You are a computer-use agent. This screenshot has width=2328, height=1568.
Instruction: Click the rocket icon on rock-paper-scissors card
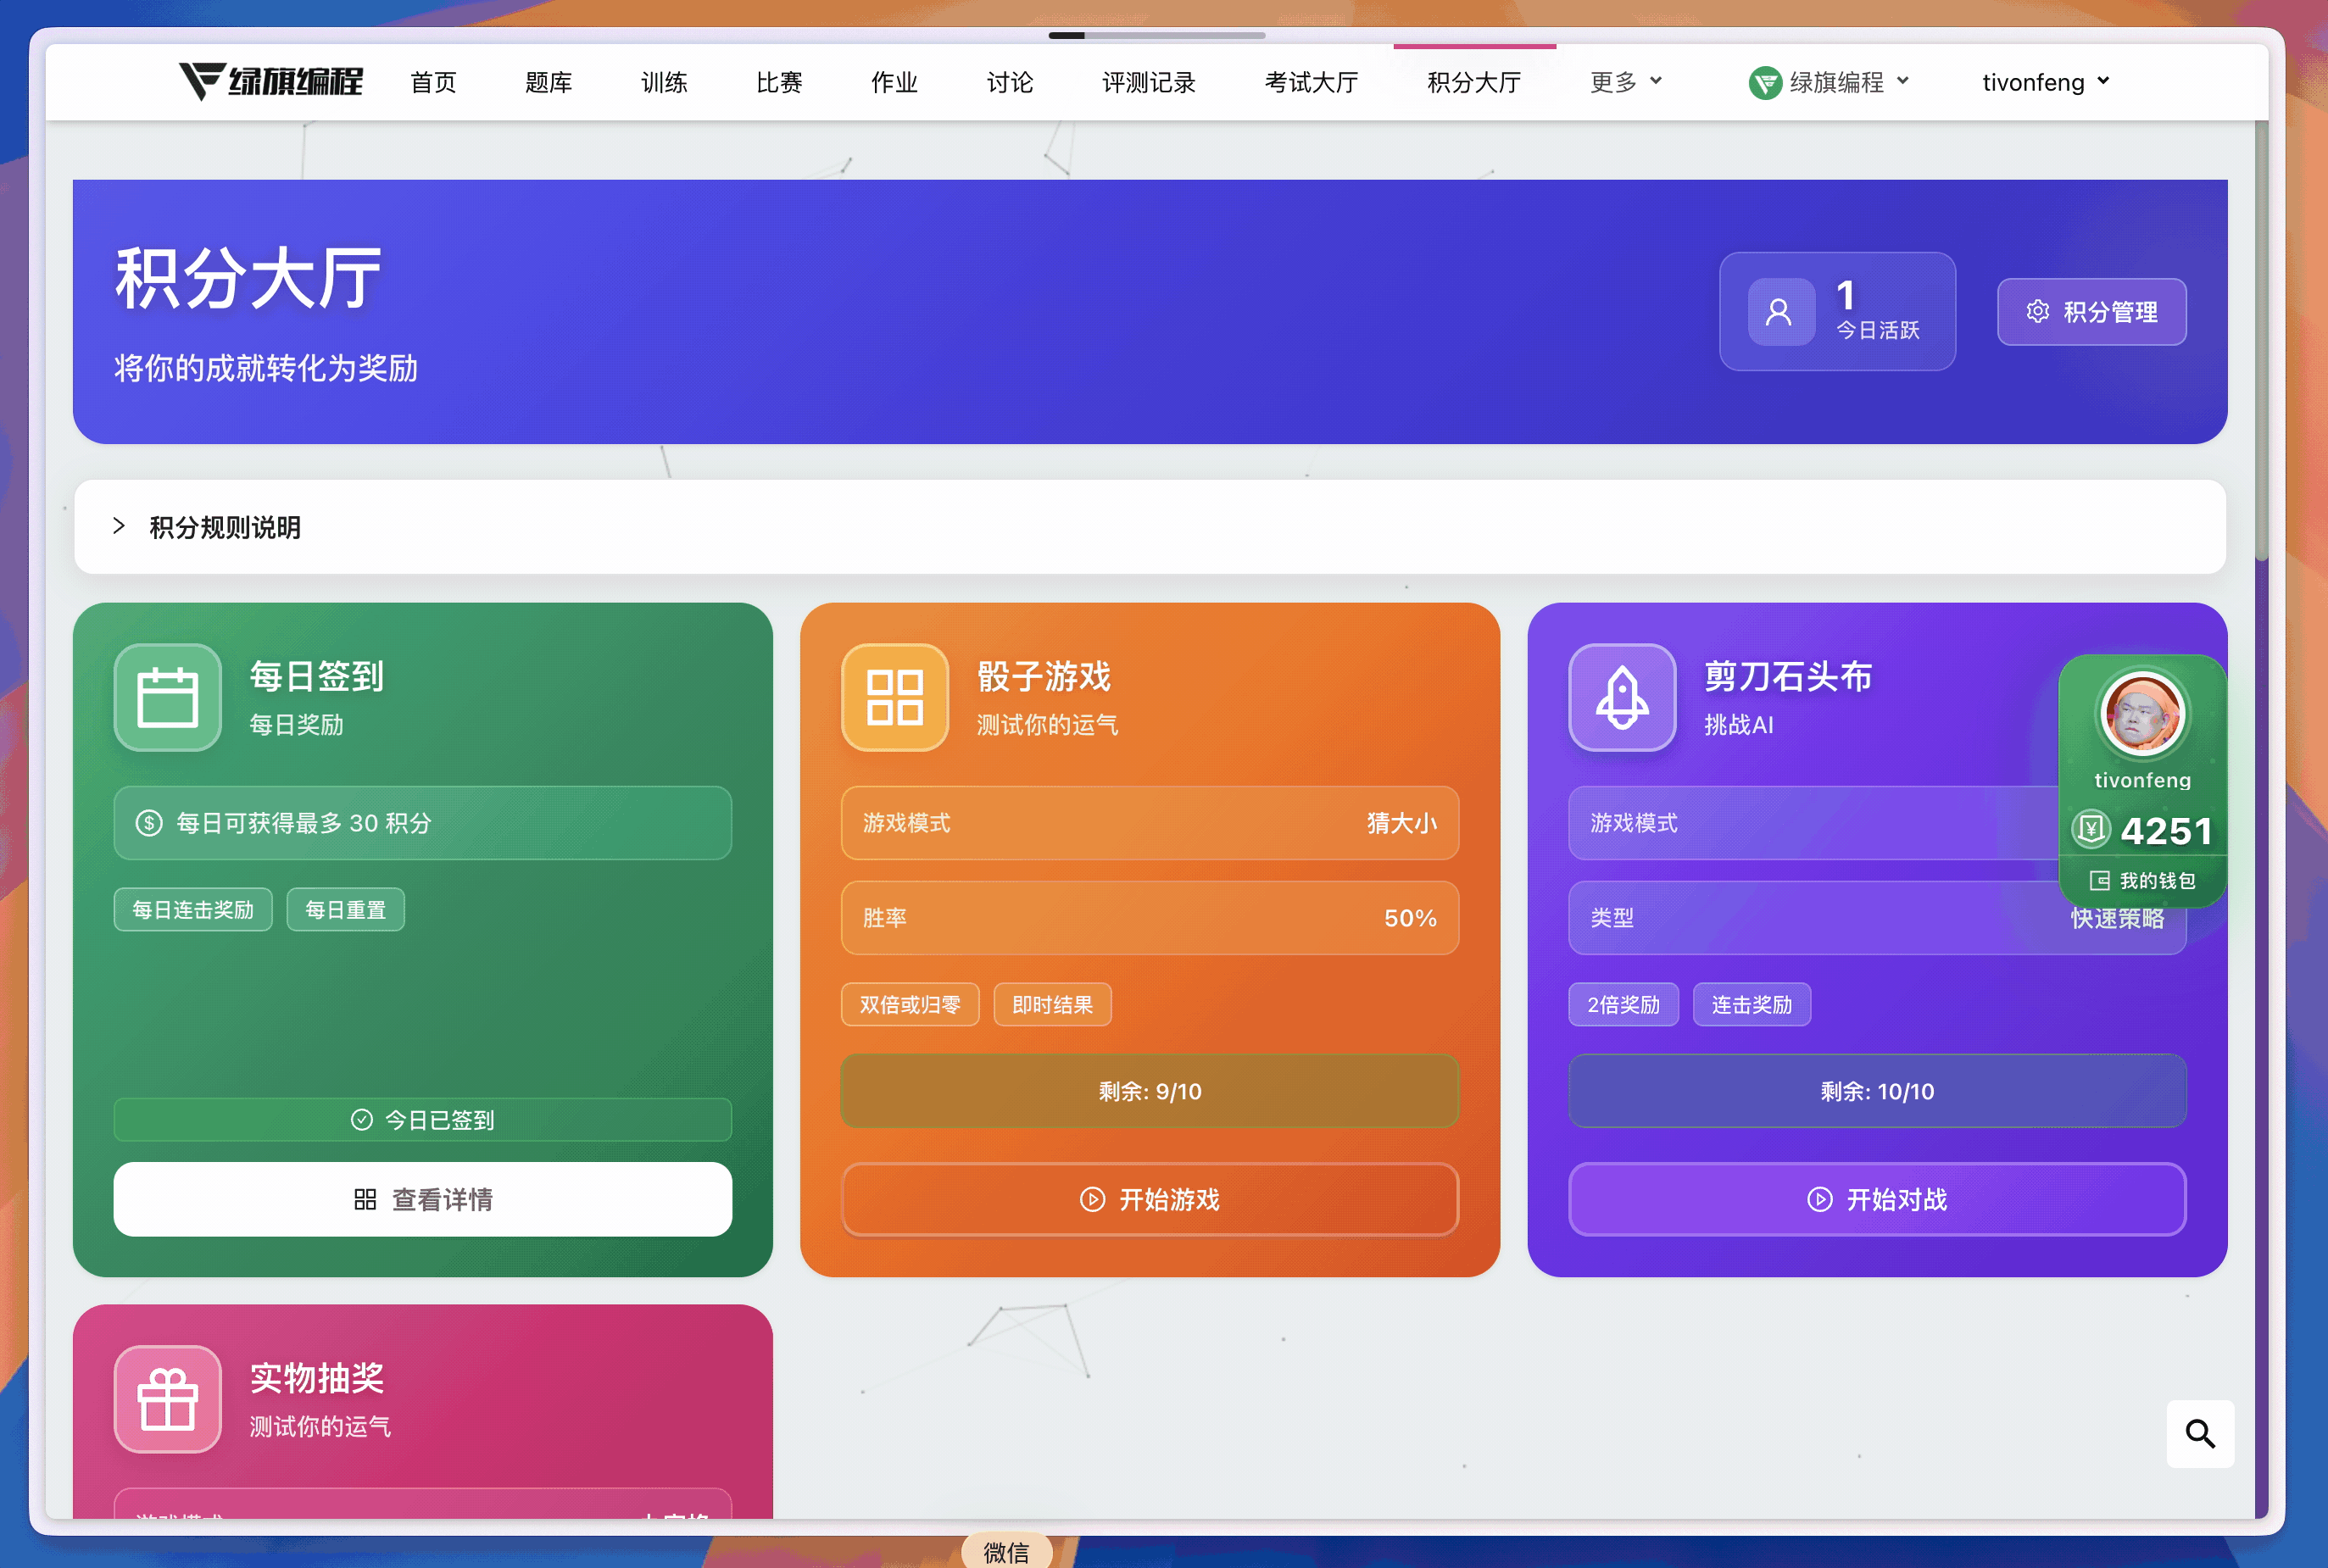pyautogui.click(x=1621, y=697)
